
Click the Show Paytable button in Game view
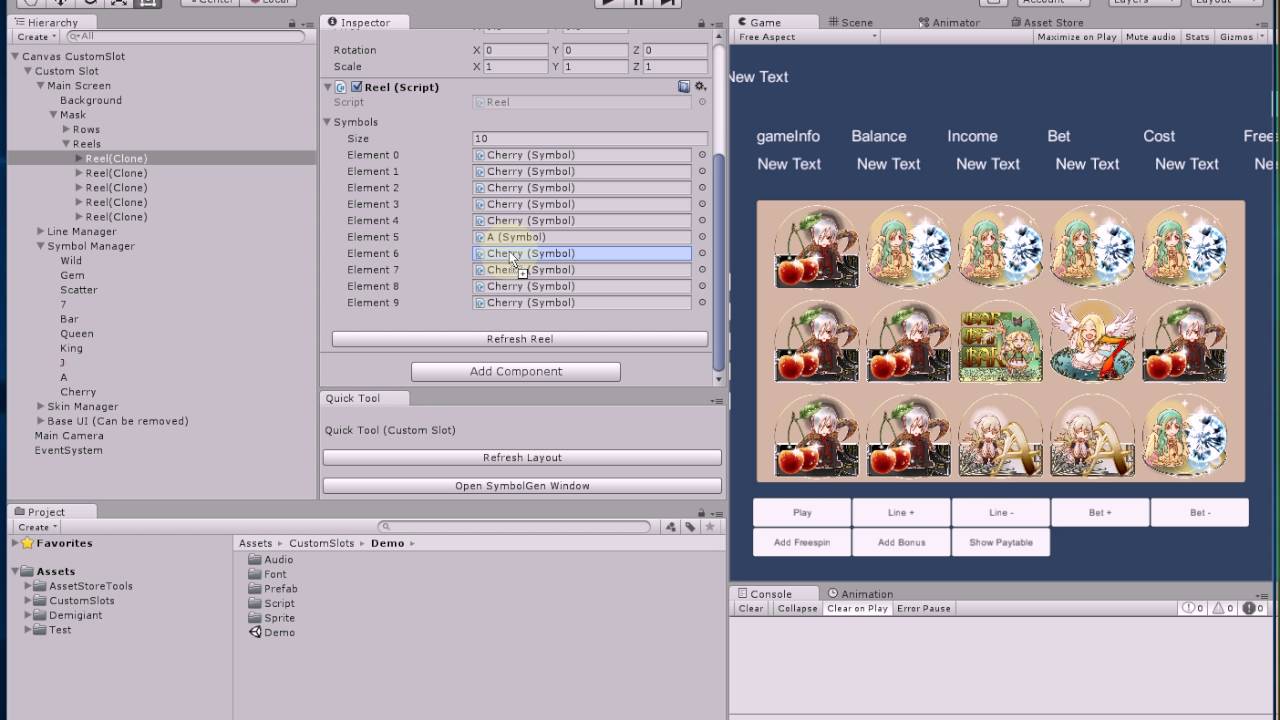click(x=1000, y=542)
